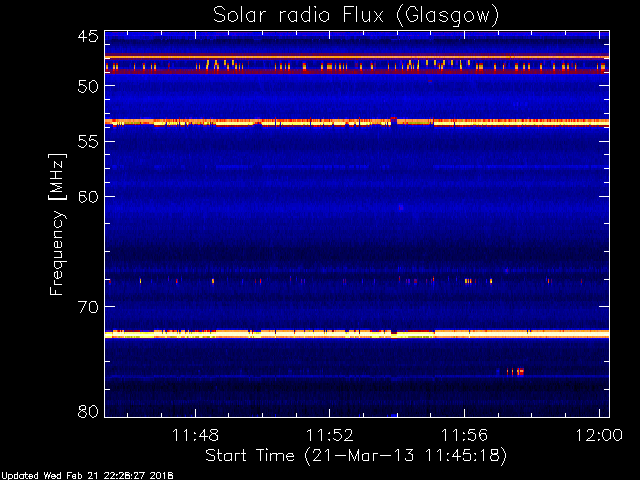The image size is (640, 480).
Task: Click the "Updated Wed Feb 21 22:26:27 2018" timestamp
Action: [x=87, y=476]
